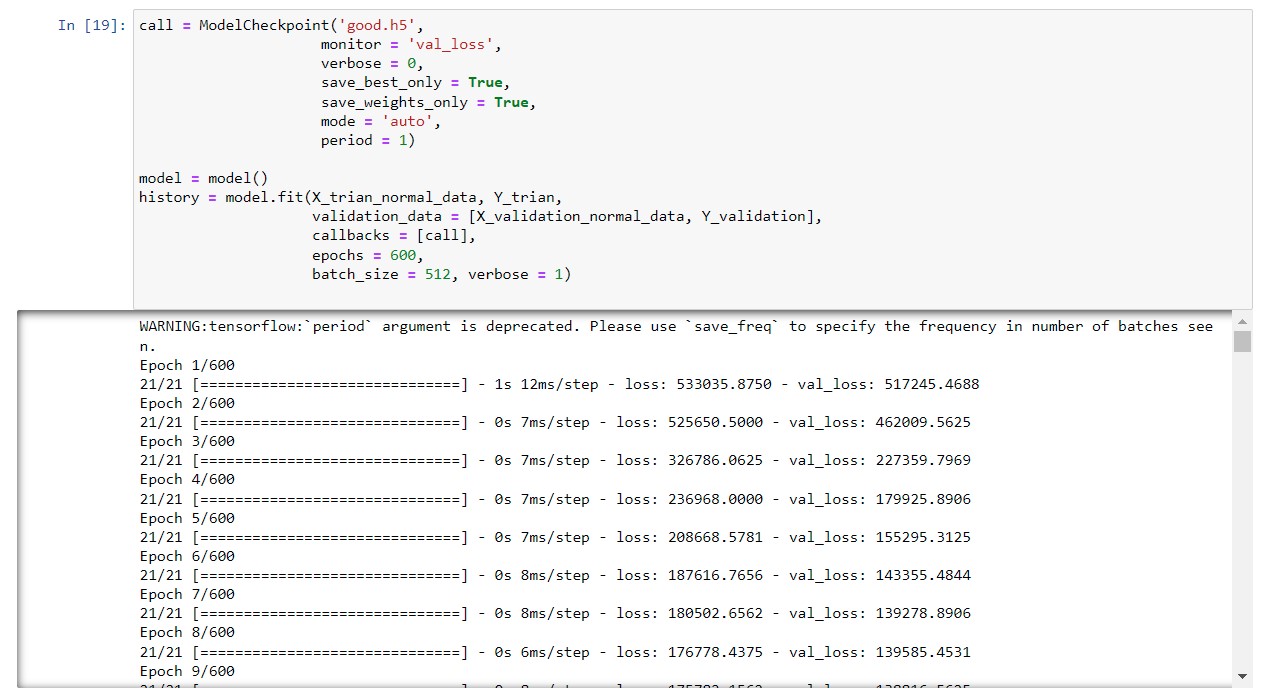1266x698 pixels.
Task: Click the validation_data argument line
Action: pyautogui.click(x=567, y=216)
